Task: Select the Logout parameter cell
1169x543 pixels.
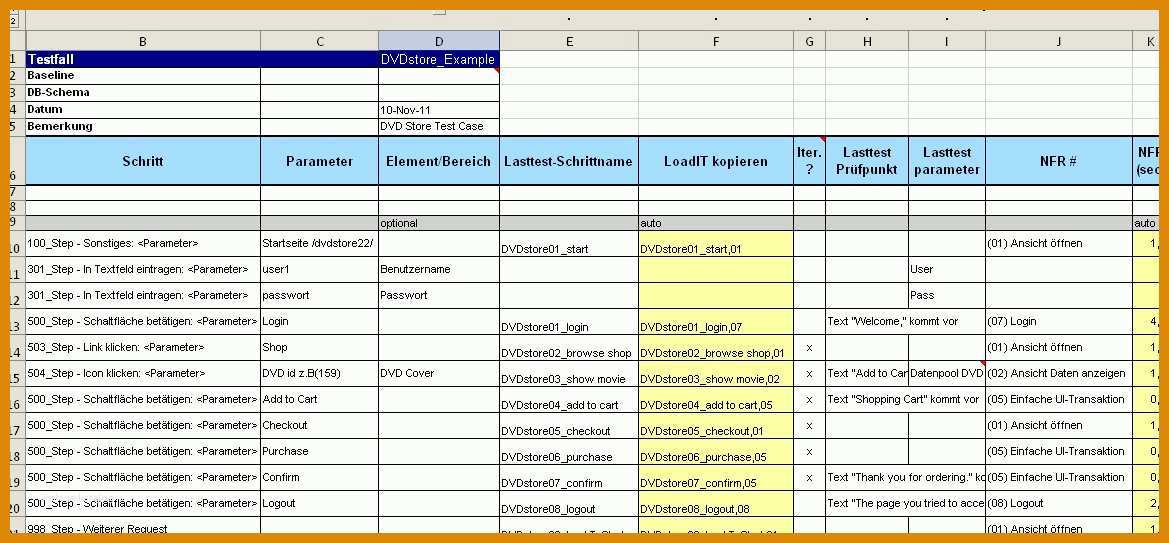Action: pos(320,504)
